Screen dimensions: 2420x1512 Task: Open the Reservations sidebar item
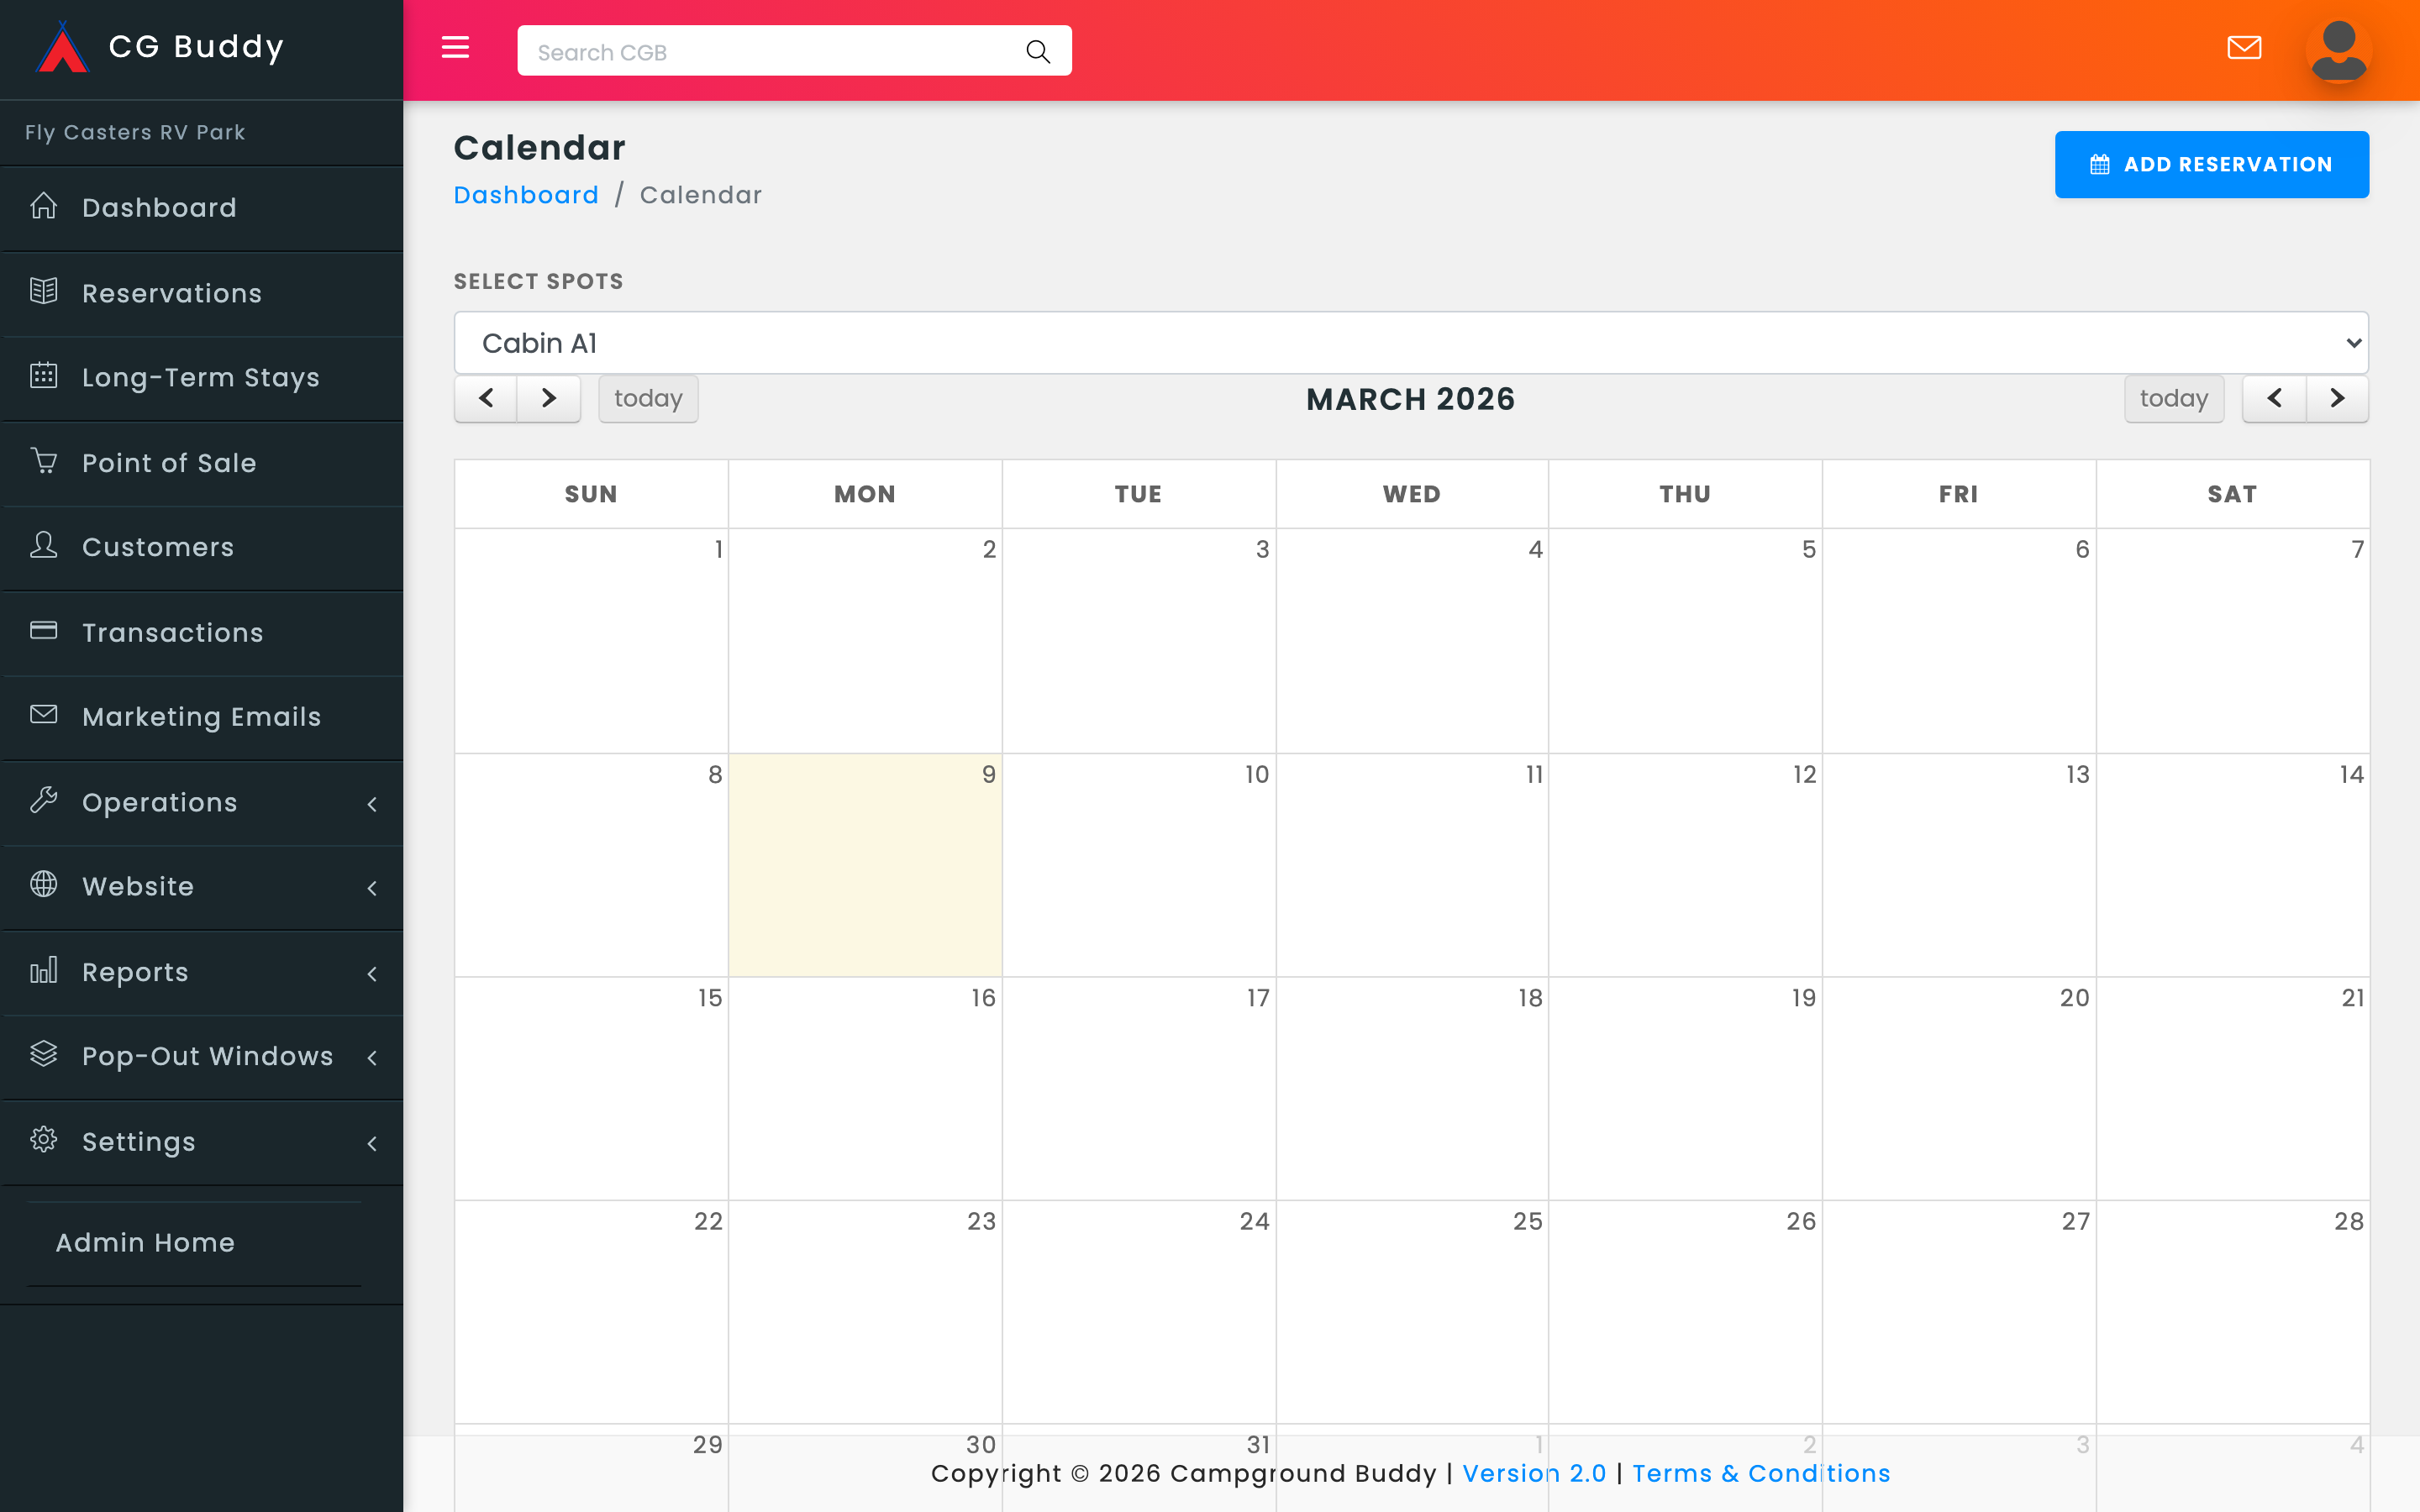coord(171,292)
